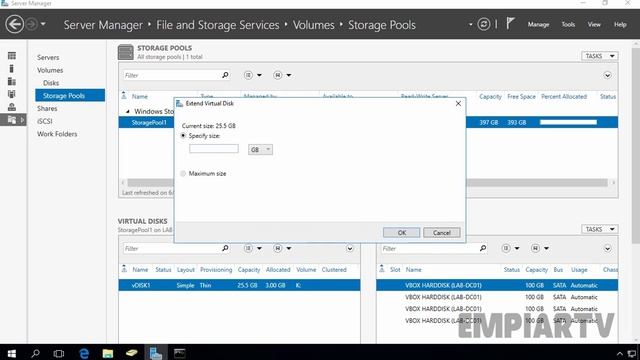640x360 pixels.
Task: Select Shares in the side navigation
Action: pyautogui.click(x=47, y=109)
